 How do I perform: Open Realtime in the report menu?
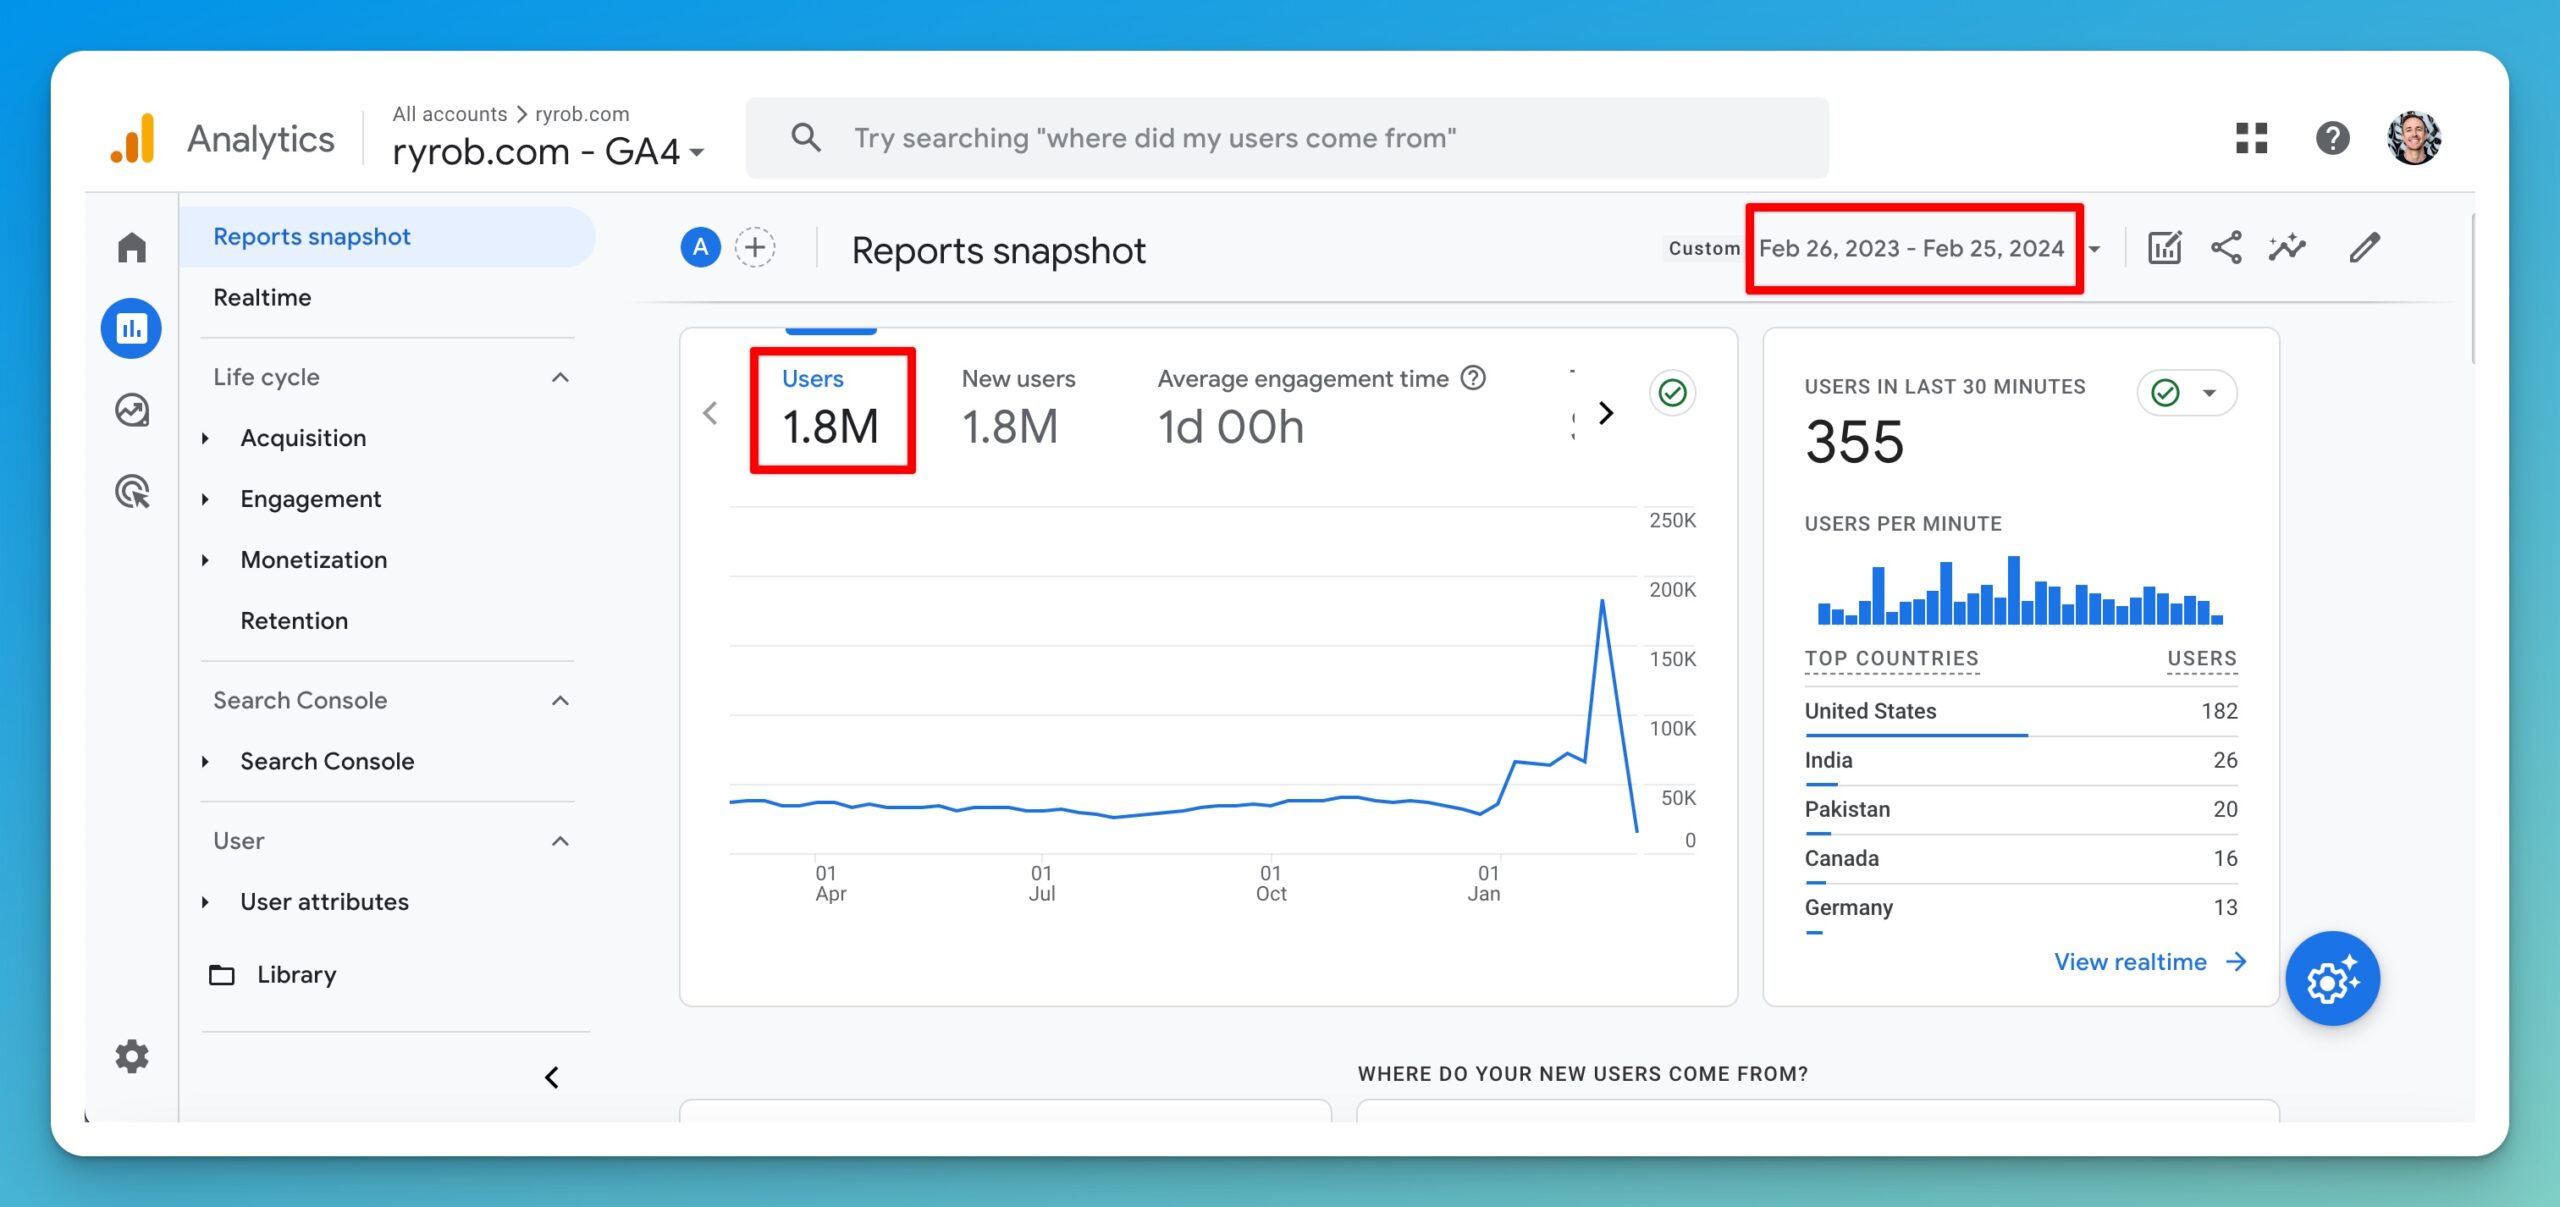[x=262, y=297]
